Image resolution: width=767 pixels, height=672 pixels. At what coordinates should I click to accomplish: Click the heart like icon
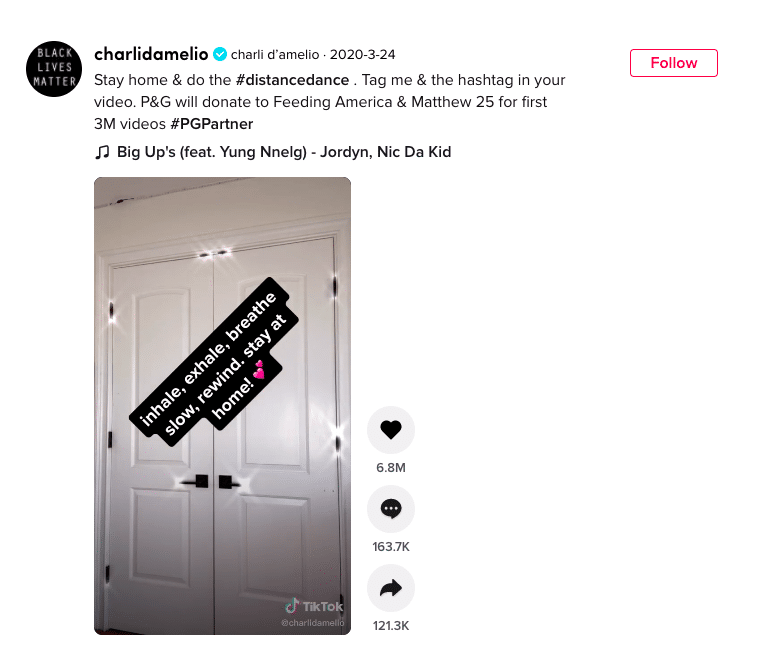[x=391, y=430]
